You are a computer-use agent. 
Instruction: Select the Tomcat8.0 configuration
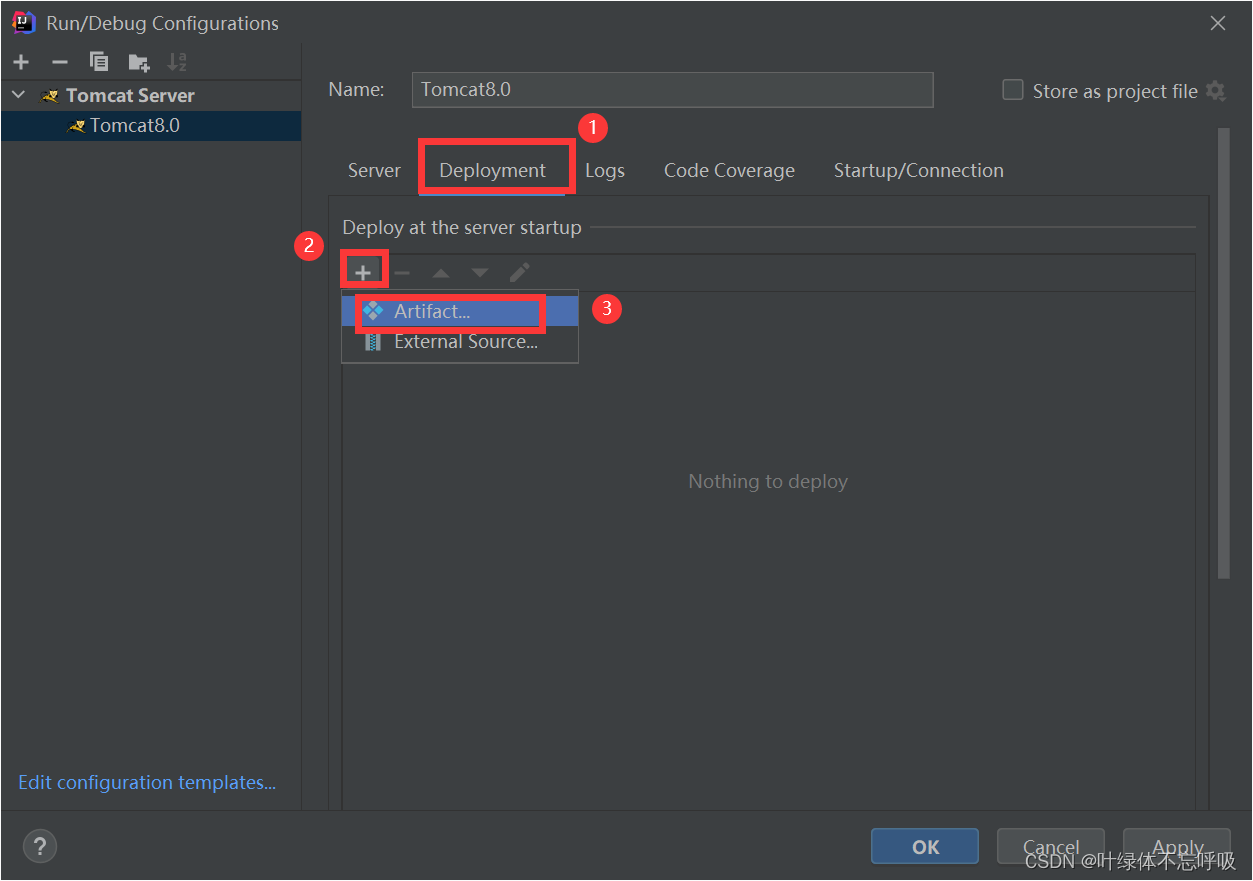pos(150,126)
